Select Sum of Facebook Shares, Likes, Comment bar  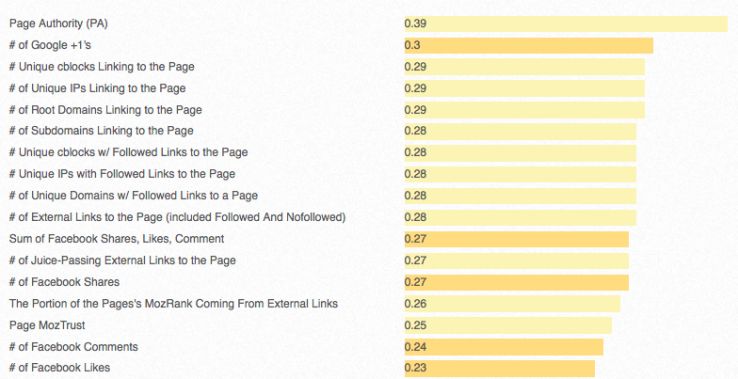click(516, 239)
